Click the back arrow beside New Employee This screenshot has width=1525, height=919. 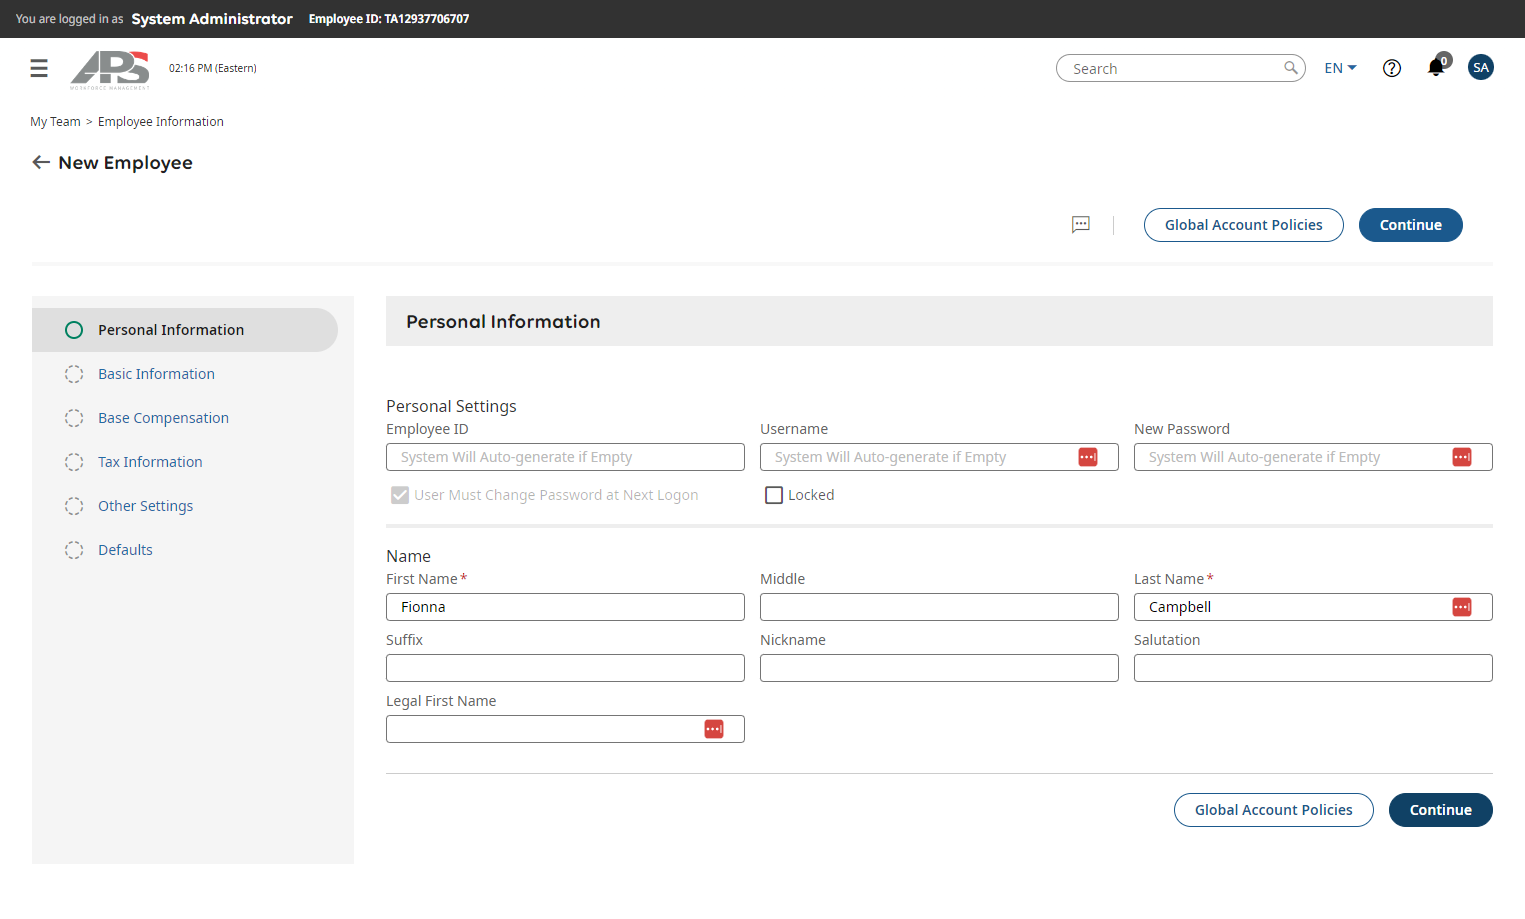(41, 162)
